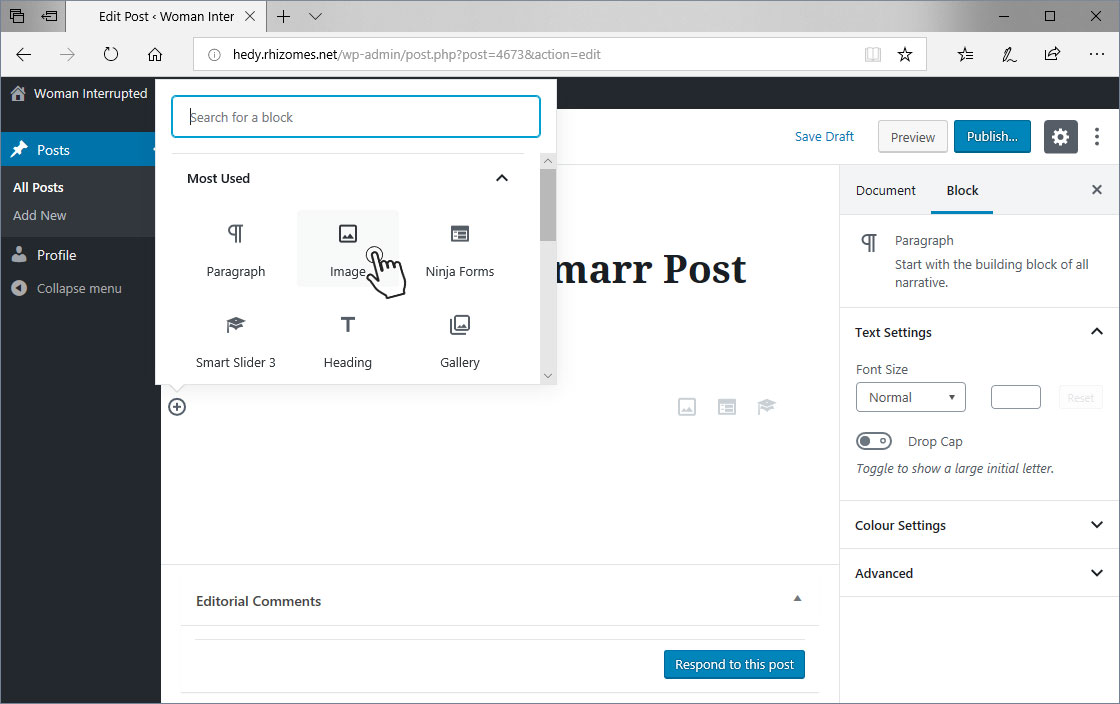This screenshot has height=704, width=1120.
Task: Open the more tools vertical dots menu
Action: (x=1097, y=136)
